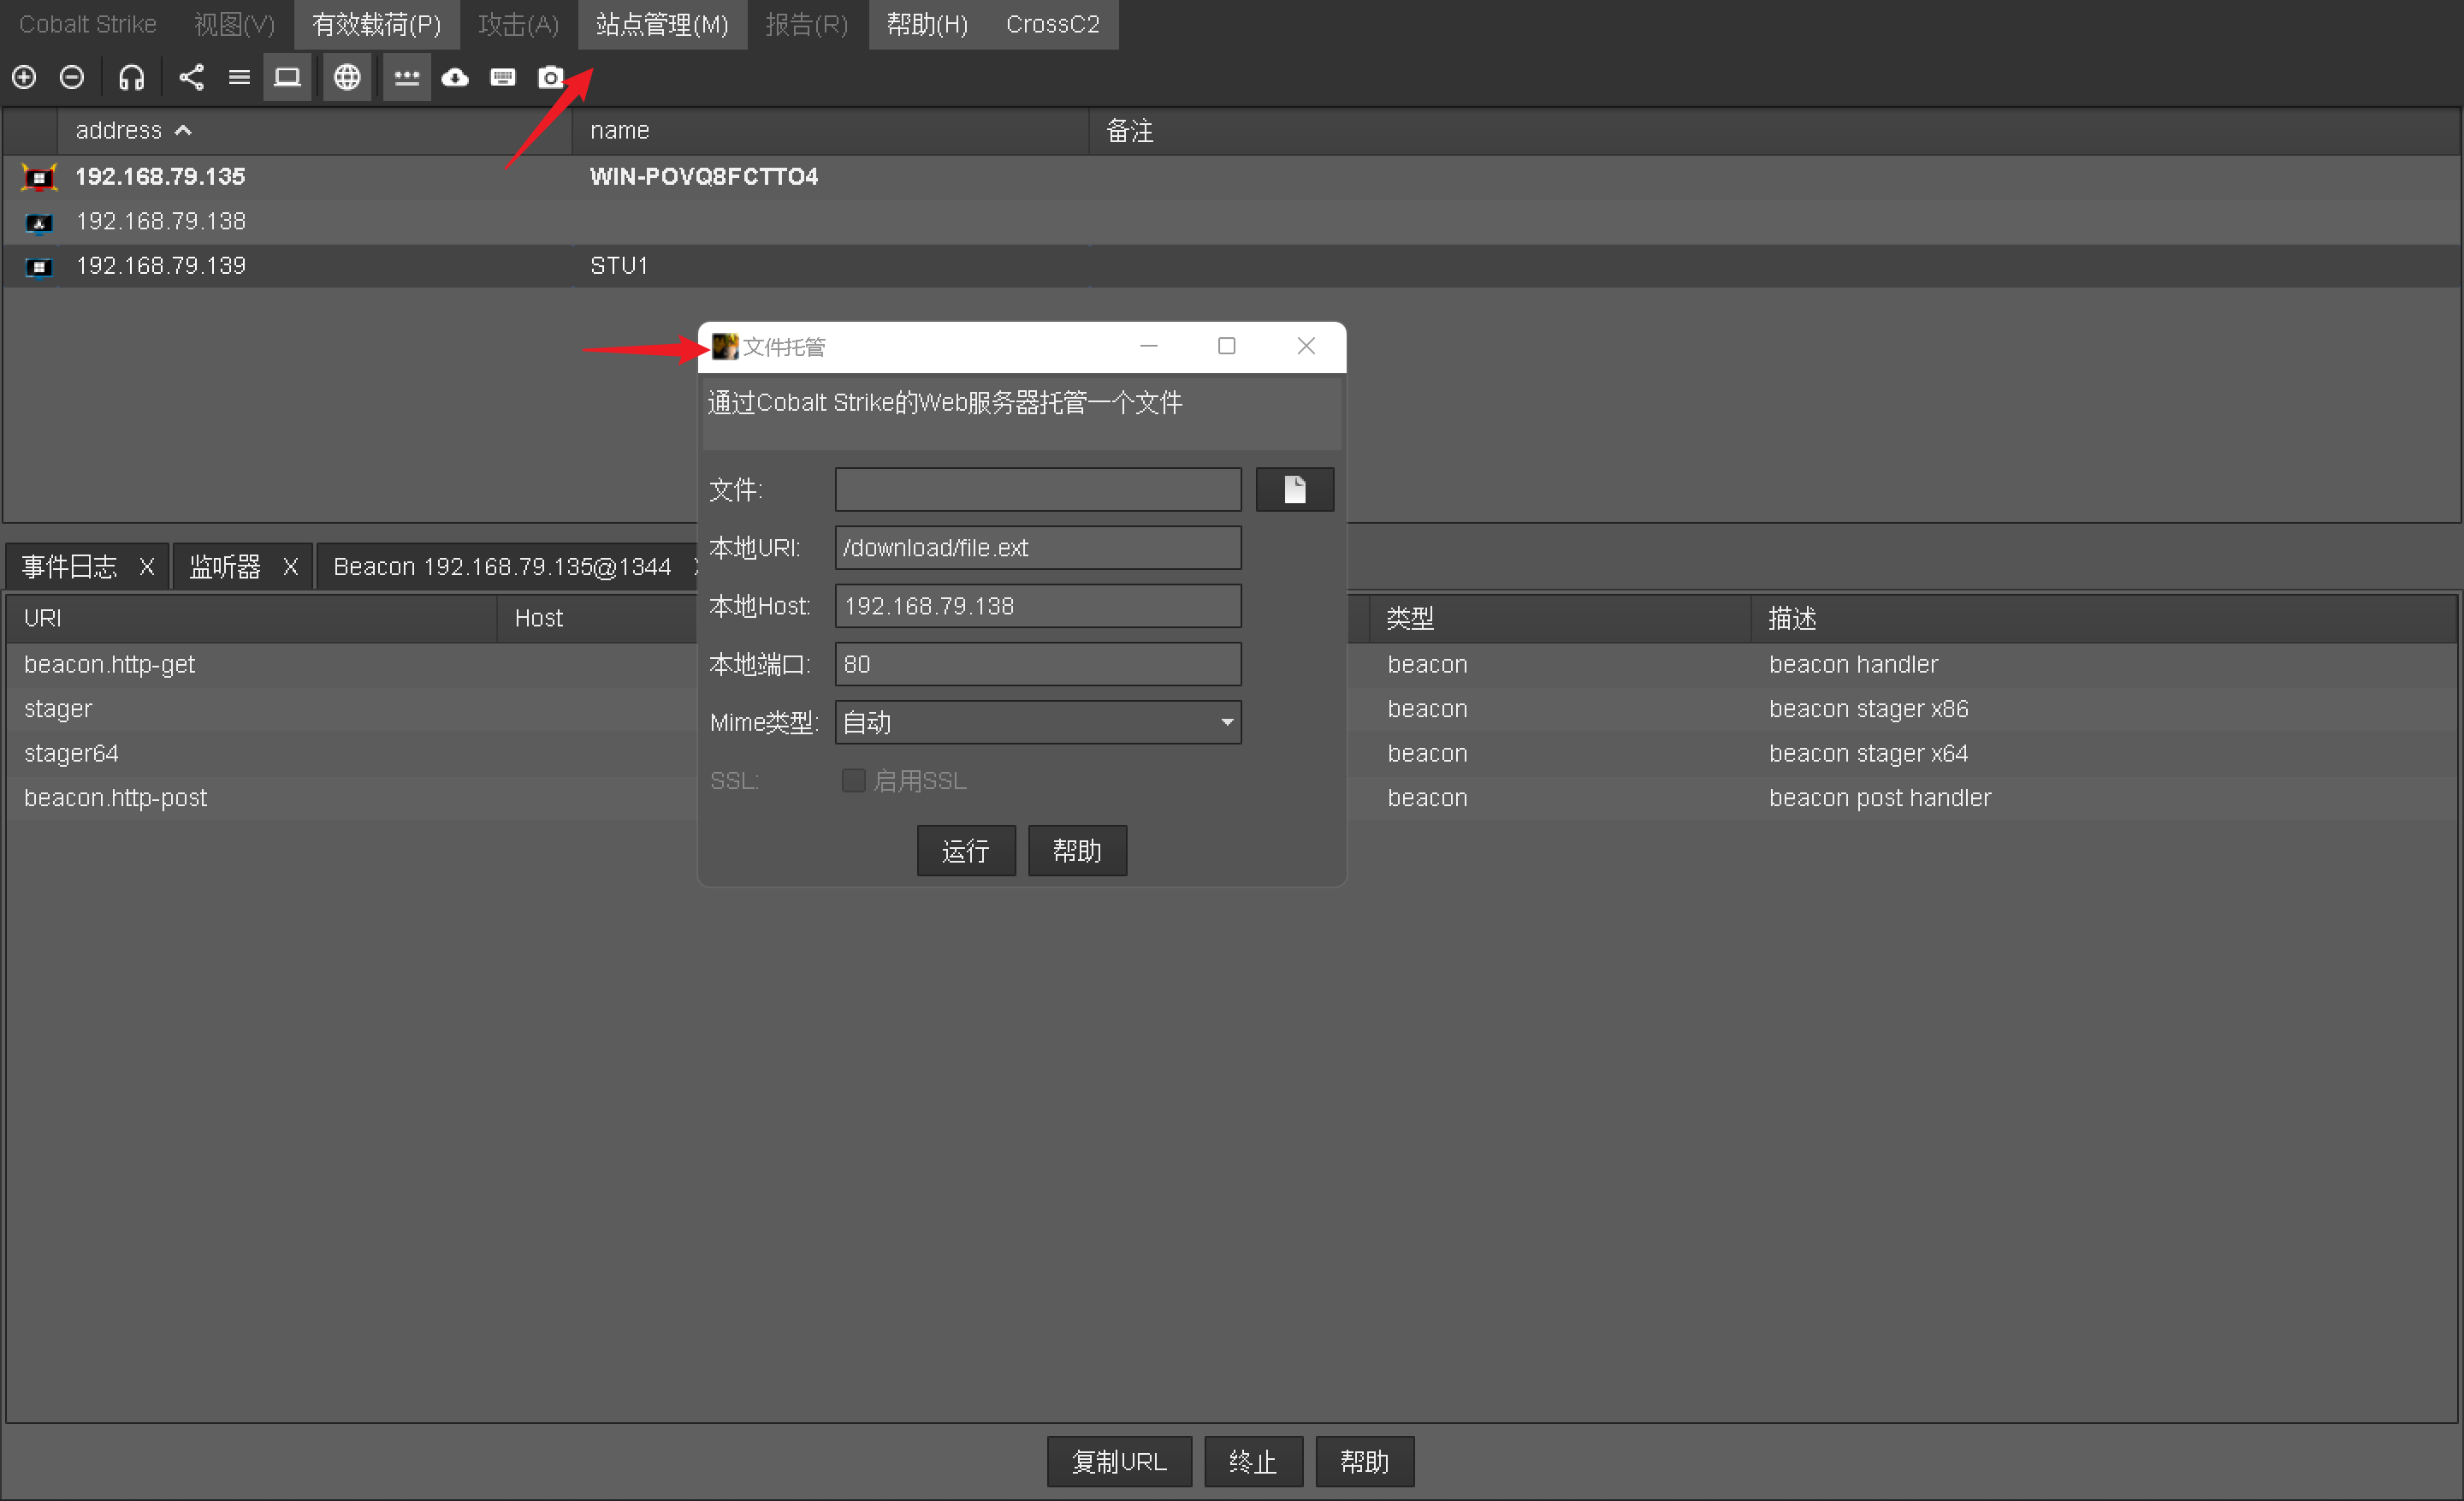
Task: Close the 事件日志 tab with its X
Action: coord(147,566)
